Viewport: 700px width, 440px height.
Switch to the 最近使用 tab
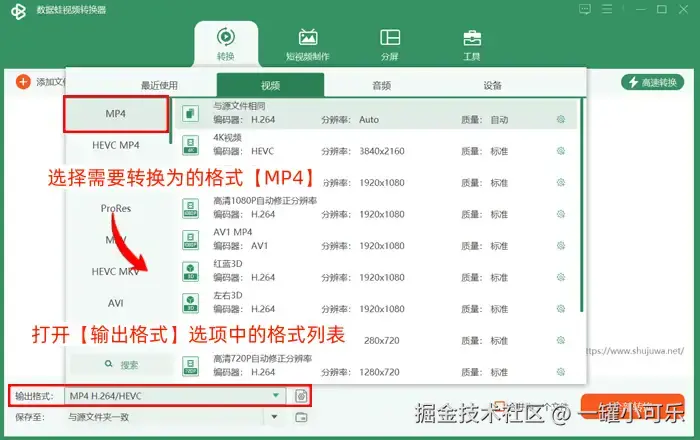159,85
